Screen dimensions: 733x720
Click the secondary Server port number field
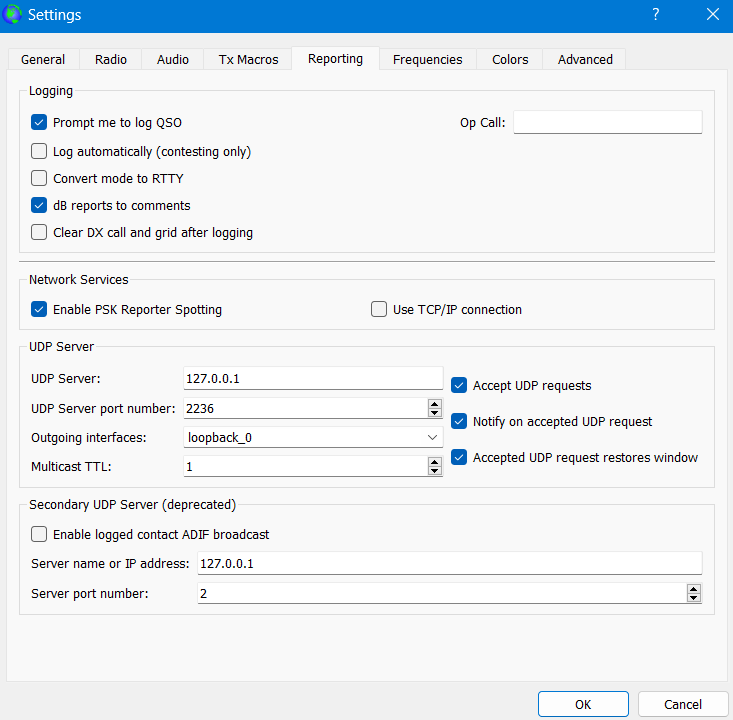(x=442, y=593)
